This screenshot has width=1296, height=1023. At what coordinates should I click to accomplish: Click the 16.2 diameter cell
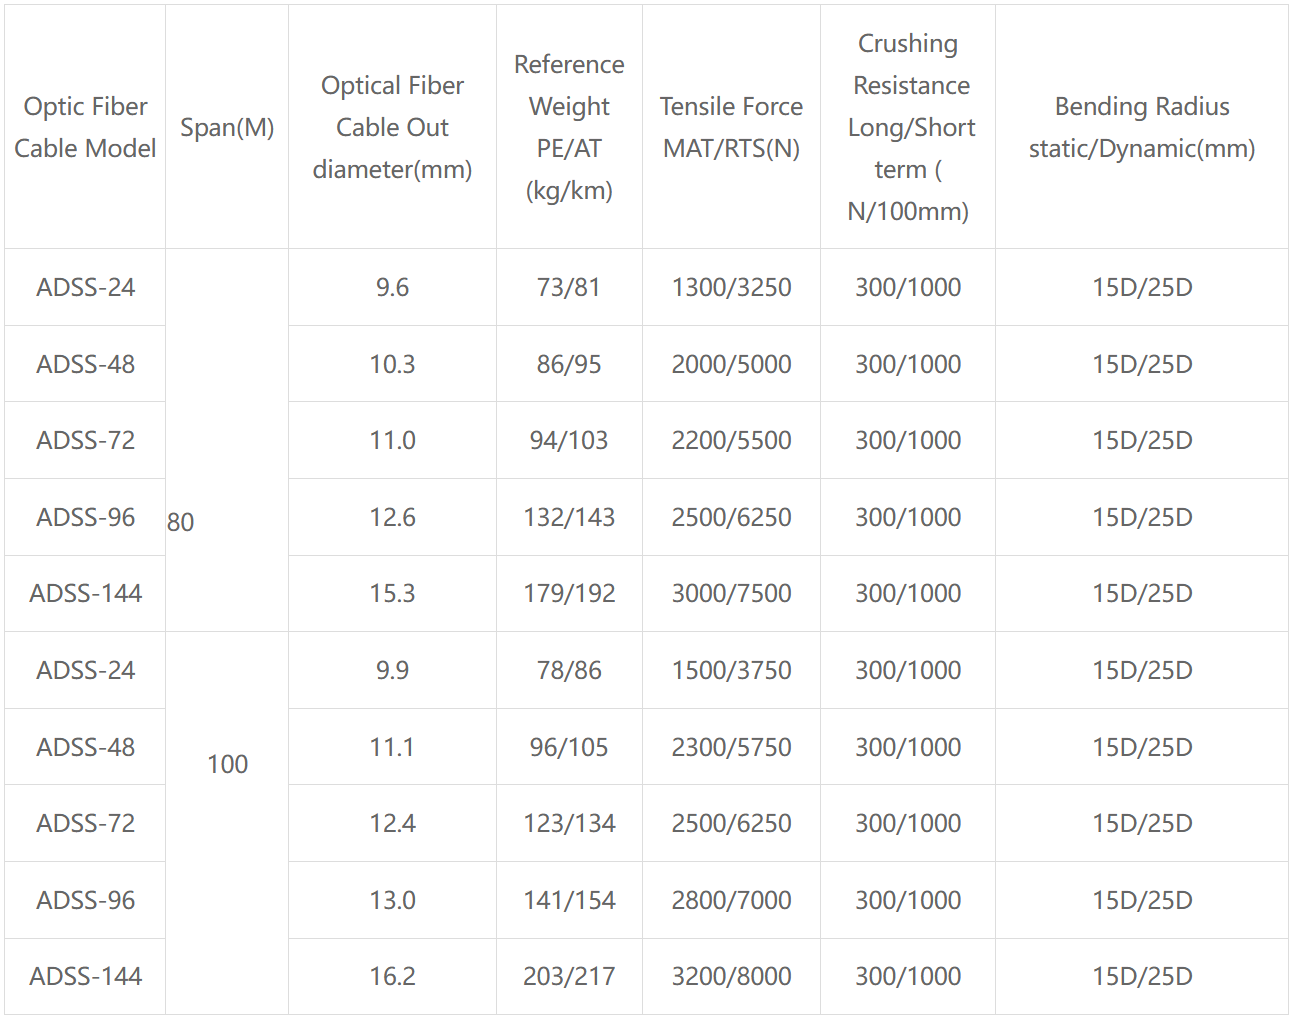[392, 976]
